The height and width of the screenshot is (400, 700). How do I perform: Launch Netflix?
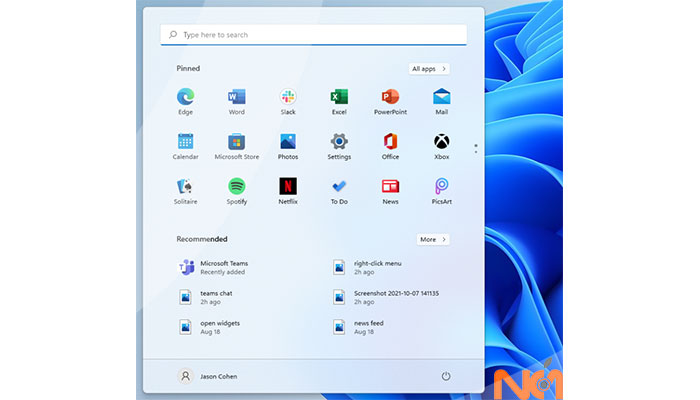point(288,191)
